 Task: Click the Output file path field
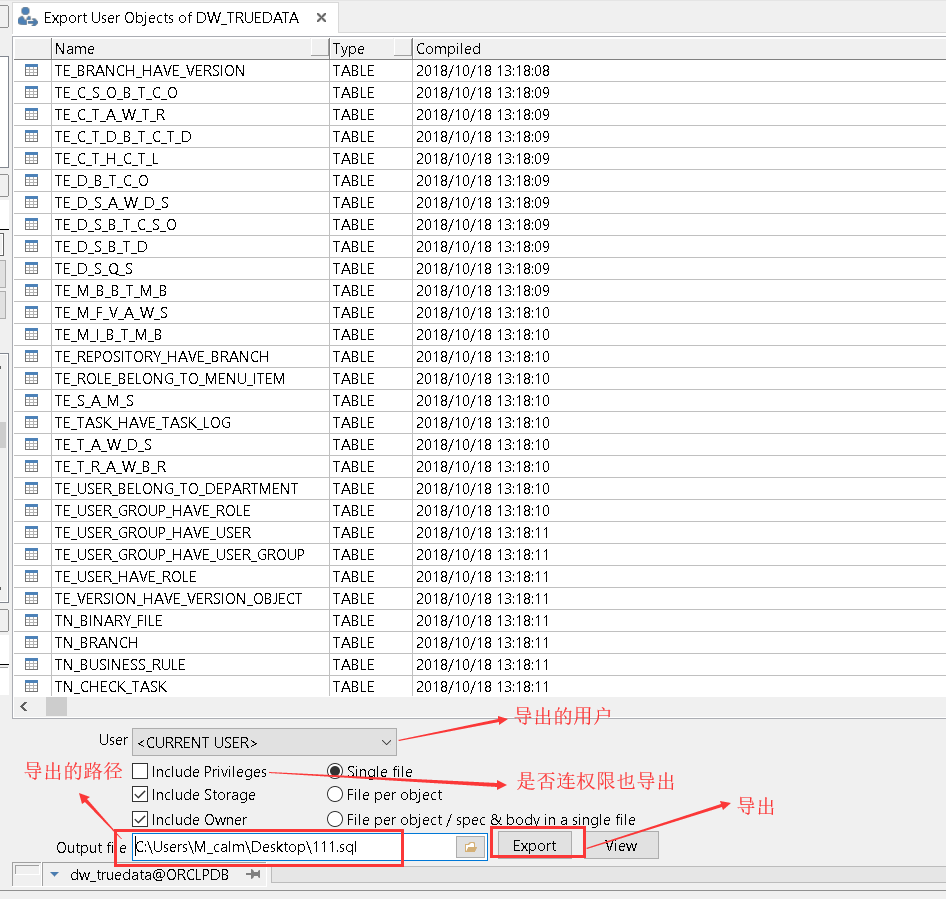click(294, 847)
